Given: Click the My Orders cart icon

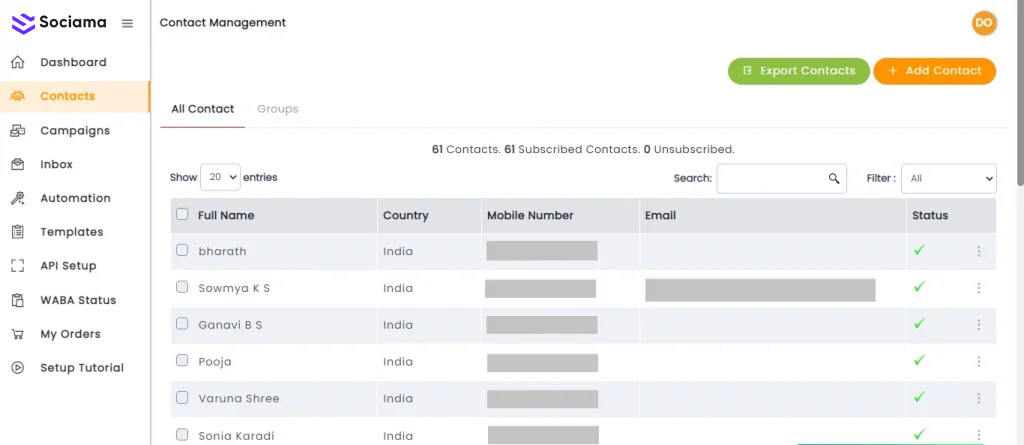Looking at the screenshot, I should click(18, 334).
